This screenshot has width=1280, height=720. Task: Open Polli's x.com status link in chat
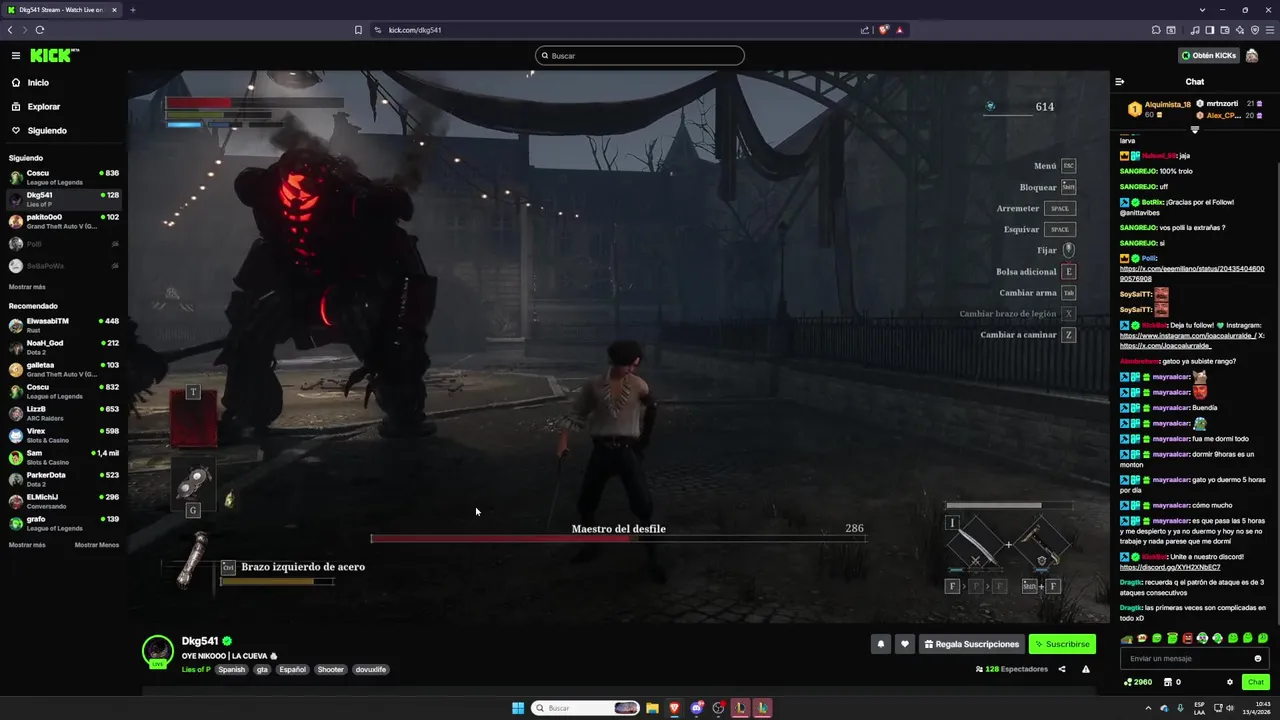(1192, 274)
